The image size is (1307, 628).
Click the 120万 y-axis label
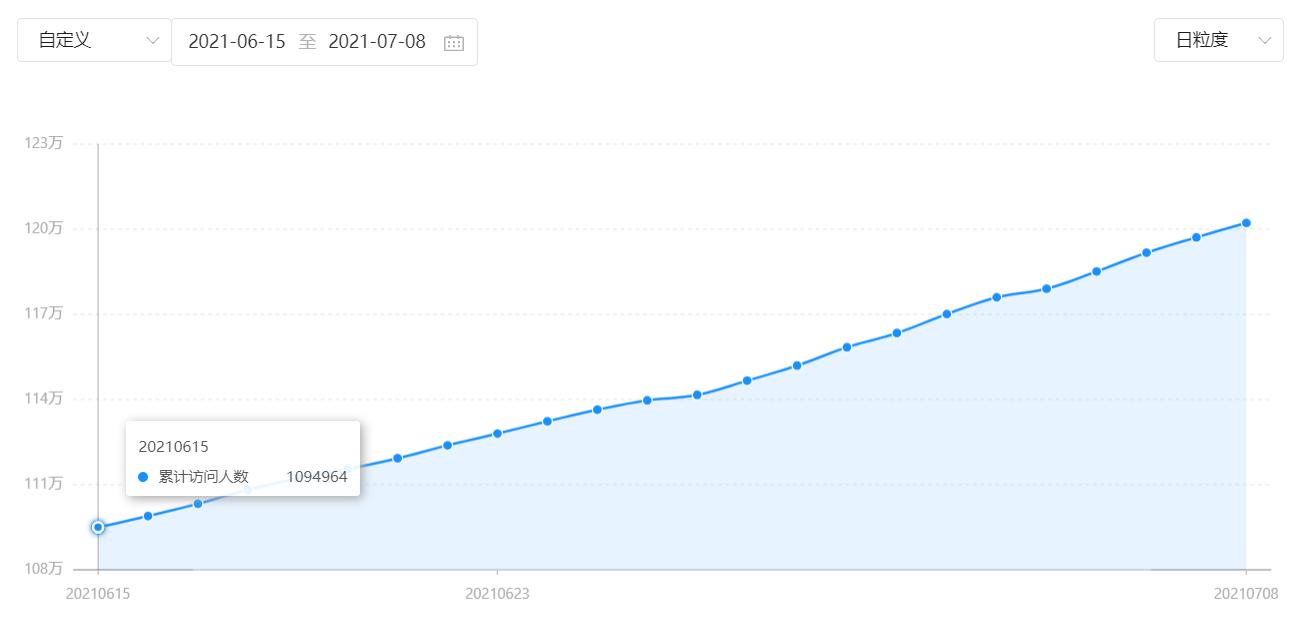(x=43, y=228)
